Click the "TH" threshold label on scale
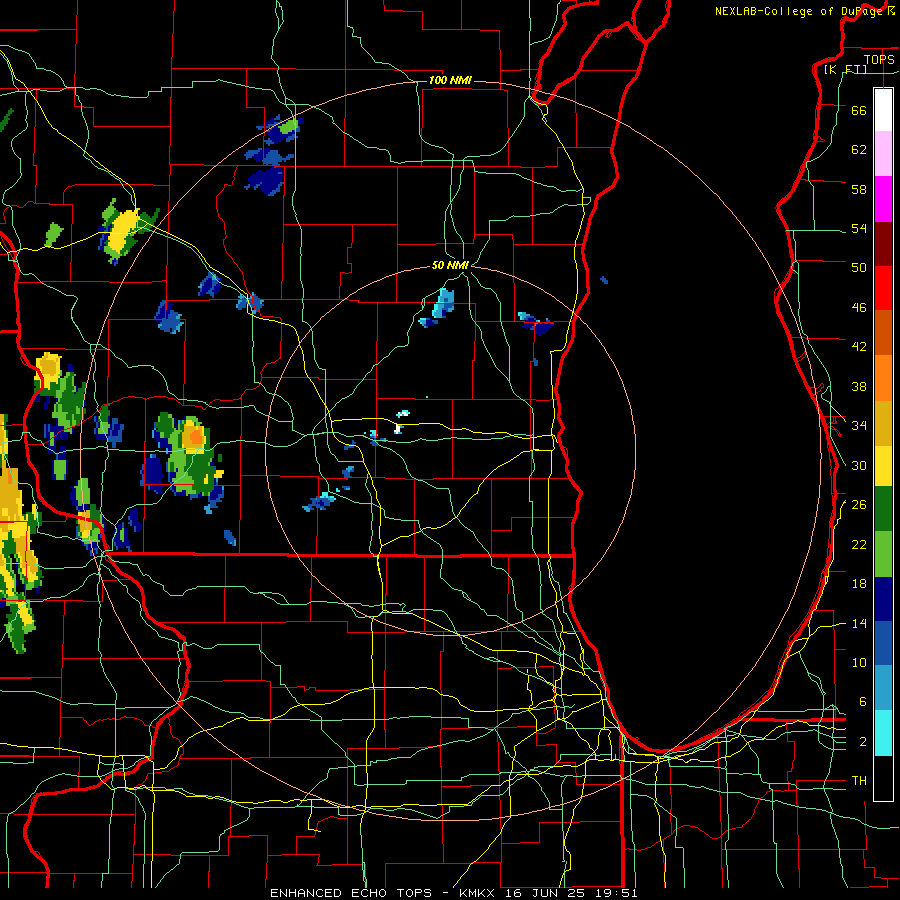This screenshot has width=900, height=900. [859, 780]
